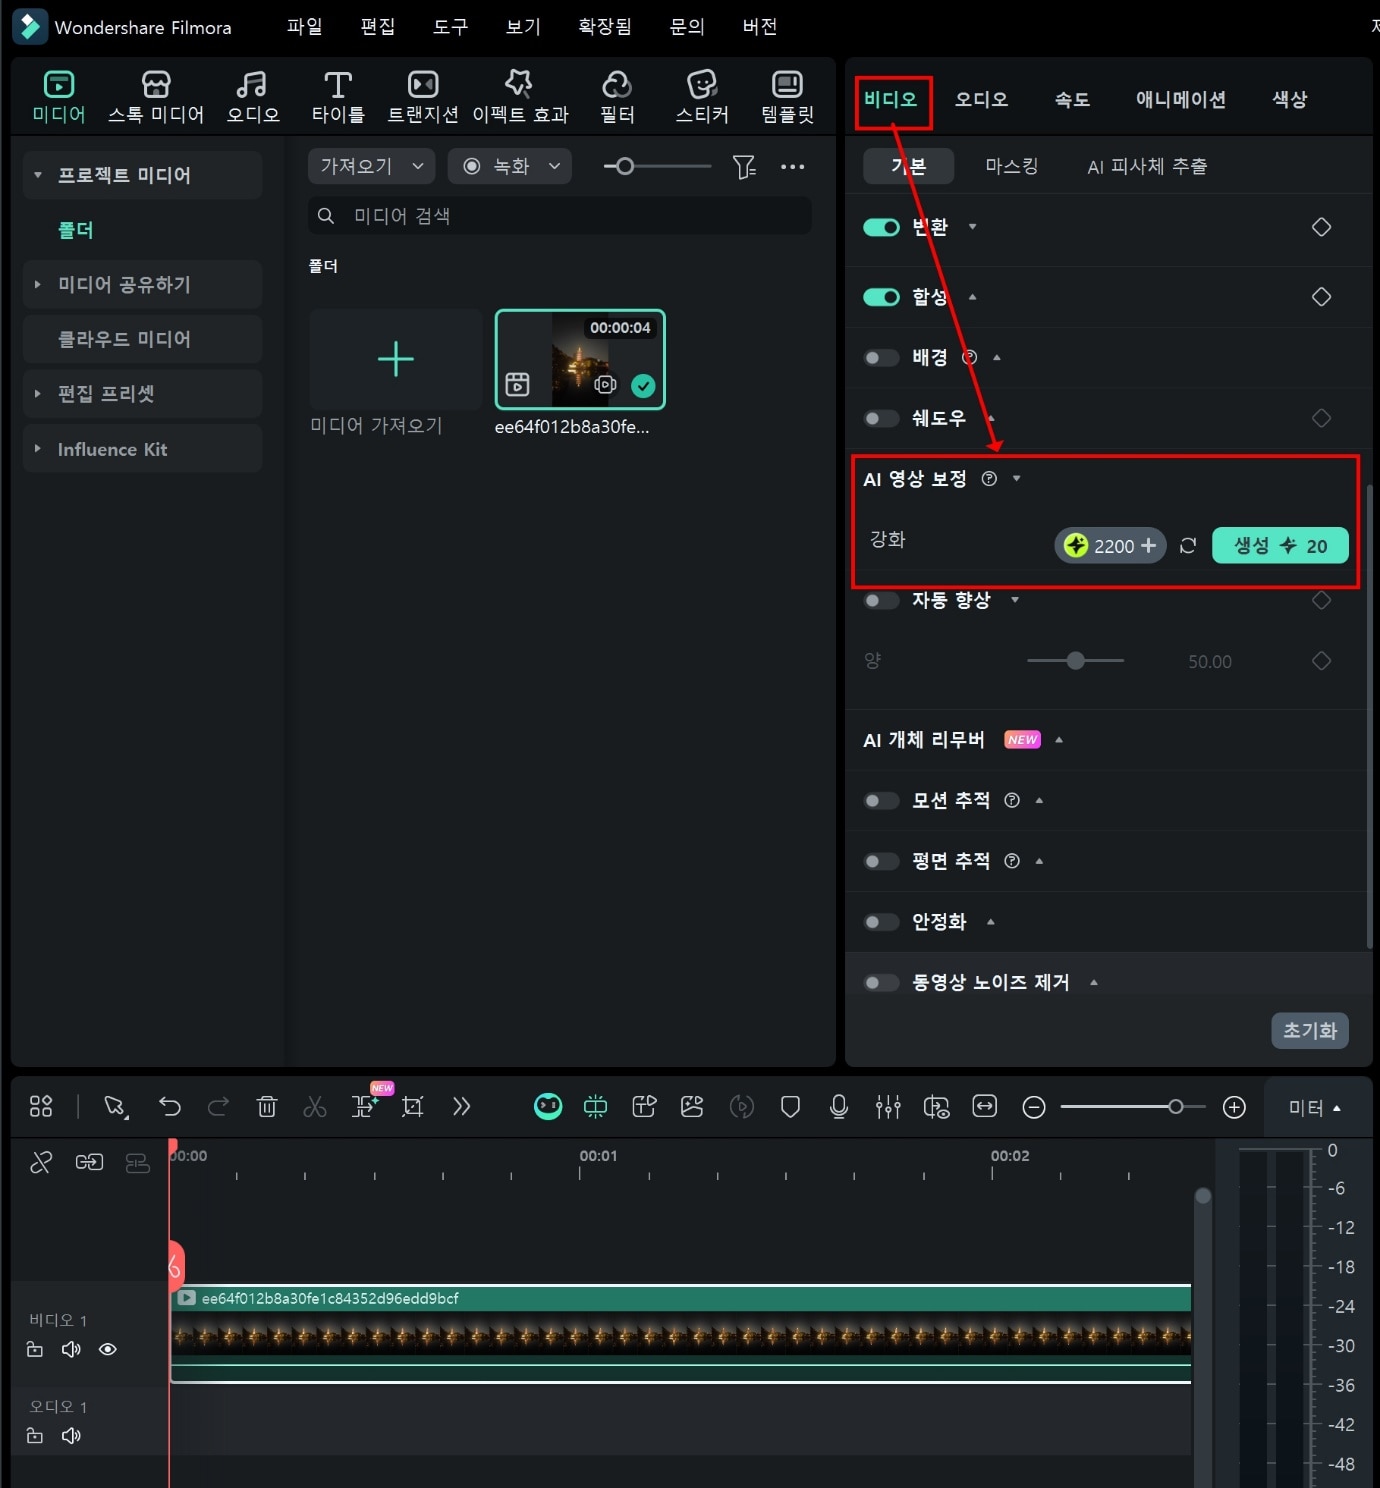Click the undo arrow in timeline toolbar
1380x1488 pixels.
tap(170, 1106)
